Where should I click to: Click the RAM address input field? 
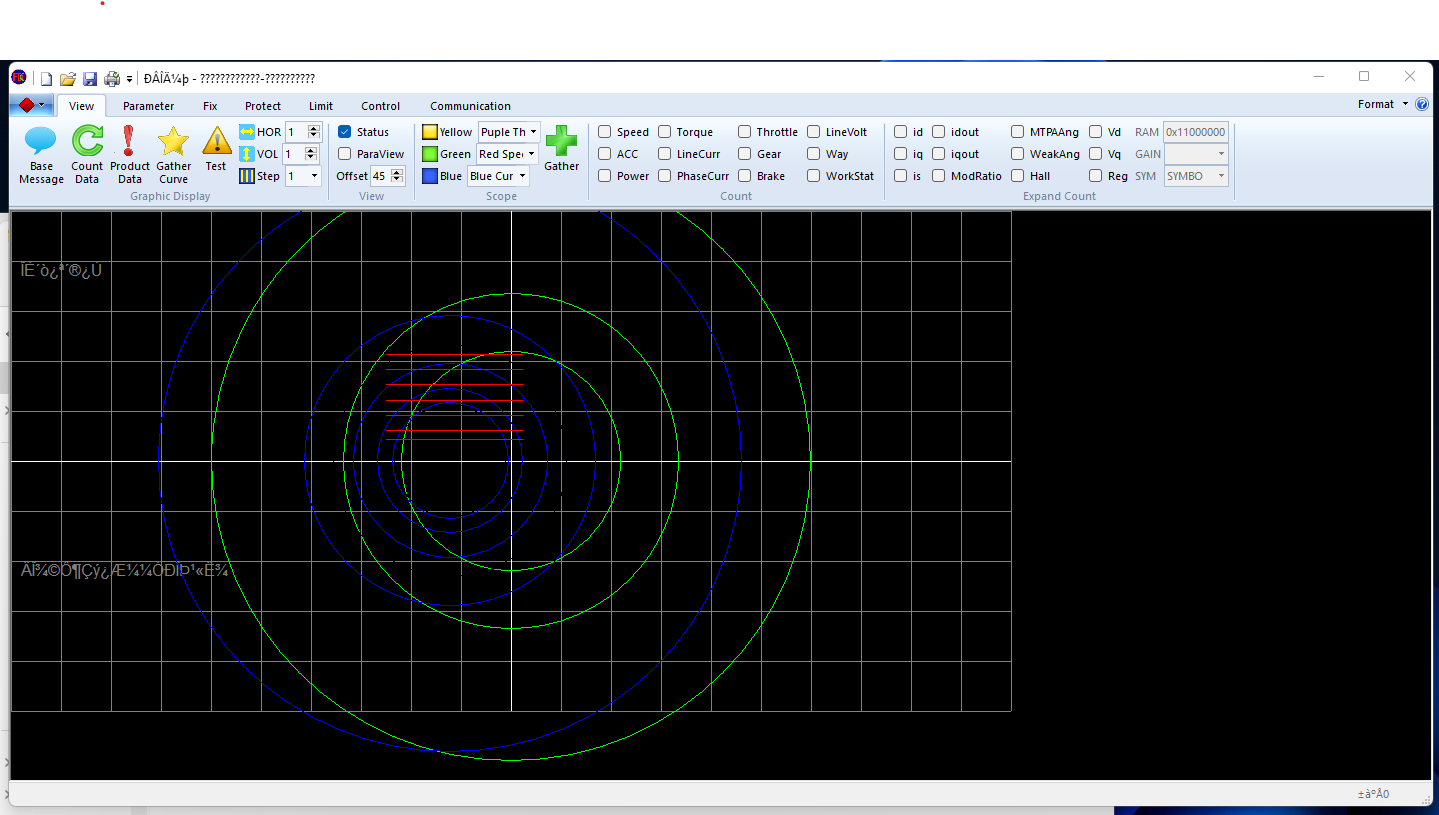tap(1195, 132)
